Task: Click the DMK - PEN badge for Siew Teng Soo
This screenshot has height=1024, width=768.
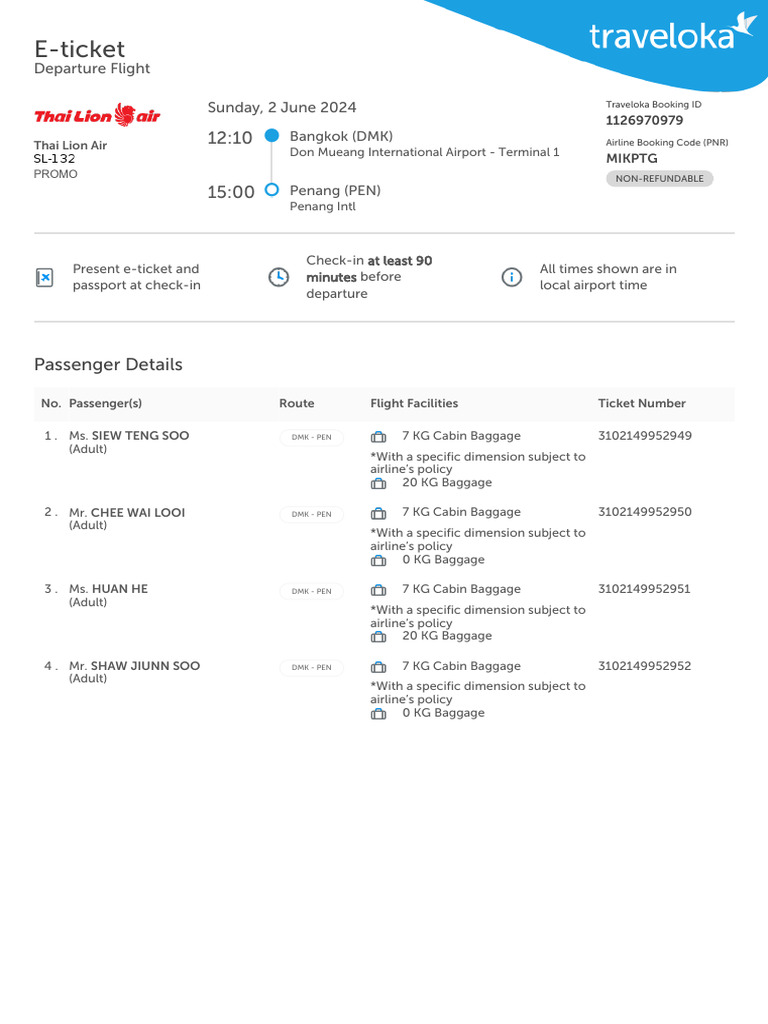Action: 311,437
